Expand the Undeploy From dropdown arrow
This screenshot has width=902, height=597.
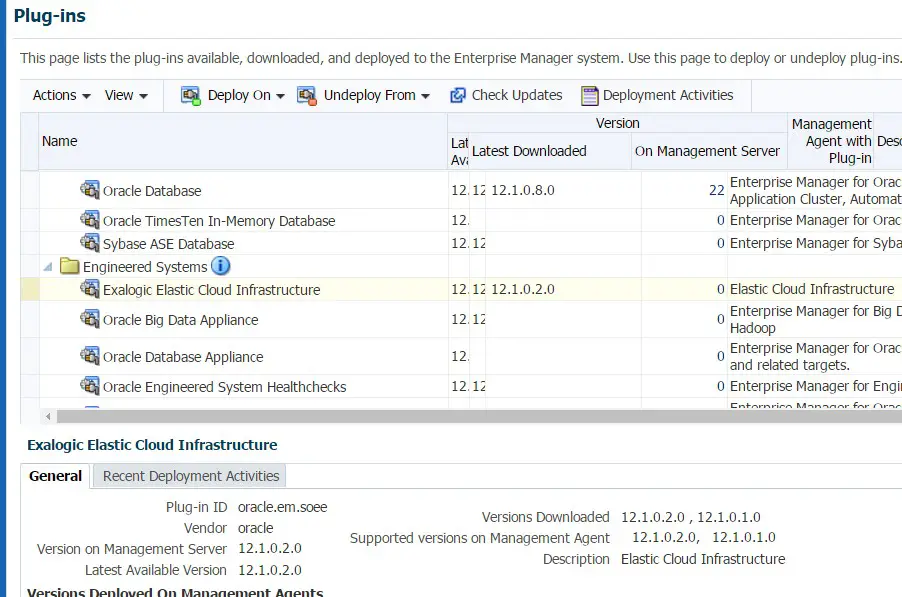point(426,96)
